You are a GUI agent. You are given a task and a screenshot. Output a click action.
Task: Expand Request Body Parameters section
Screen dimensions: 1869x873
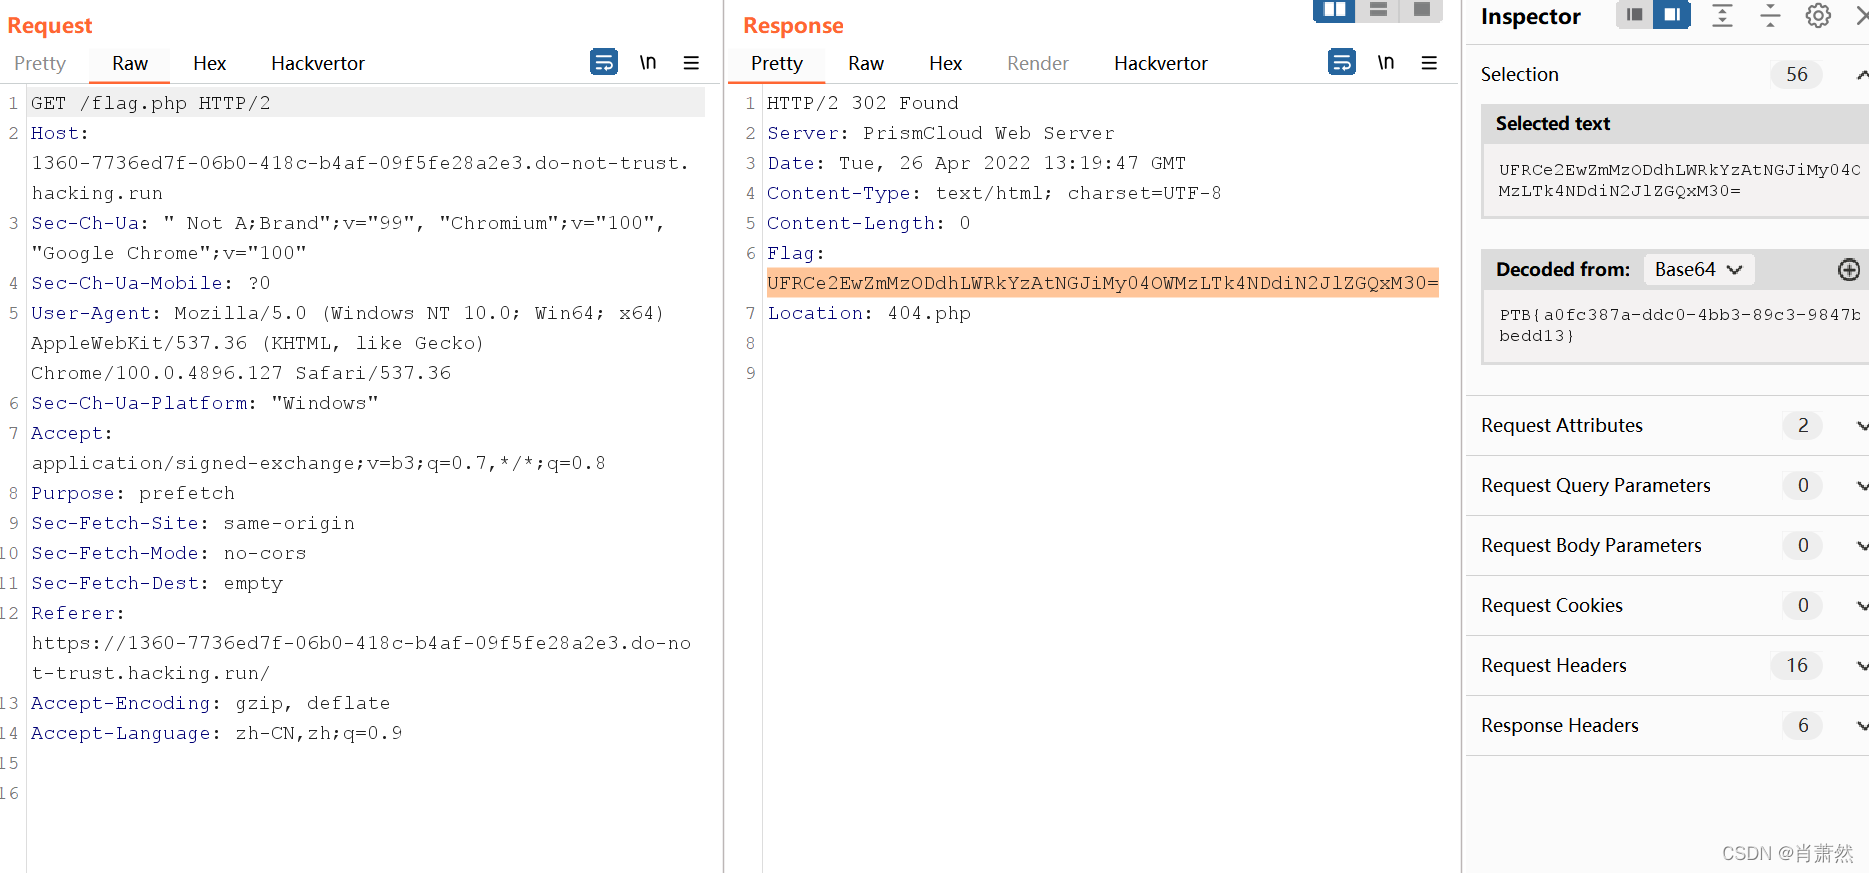pyautogui.click(x=1861, y=546)
